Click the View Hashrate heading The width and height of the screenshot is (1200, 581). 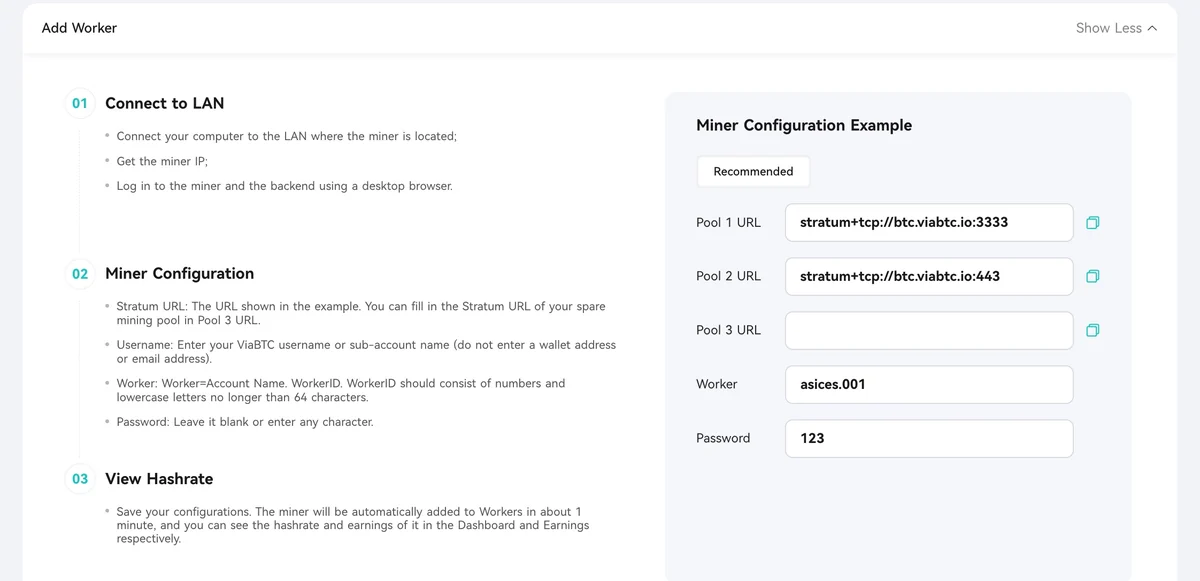tap(159, 479)
